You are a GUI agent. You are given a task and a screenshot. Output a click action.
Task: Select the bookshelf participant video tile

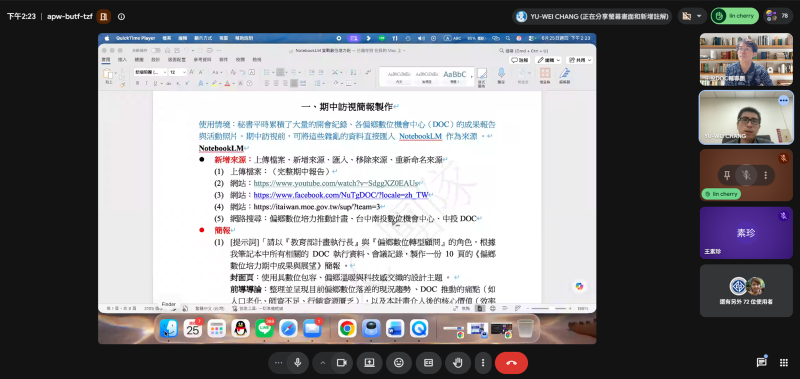(746, 59)
